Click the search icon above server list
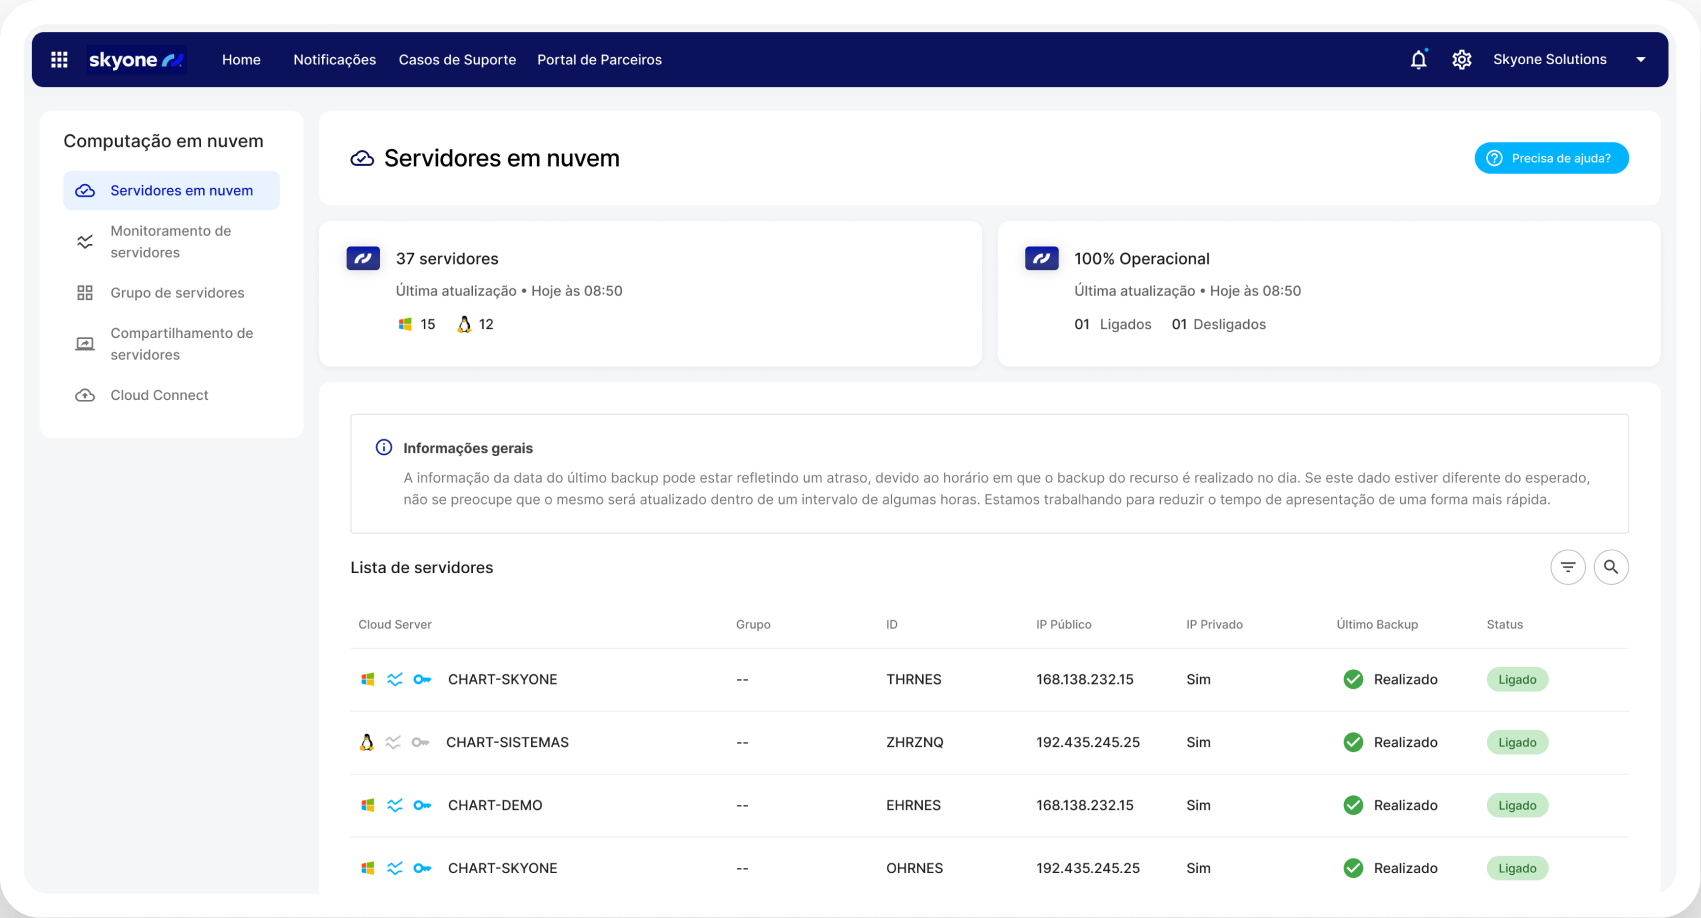Image resolution: width=1701 pixels, height=918 pixels. [1610, 567]
